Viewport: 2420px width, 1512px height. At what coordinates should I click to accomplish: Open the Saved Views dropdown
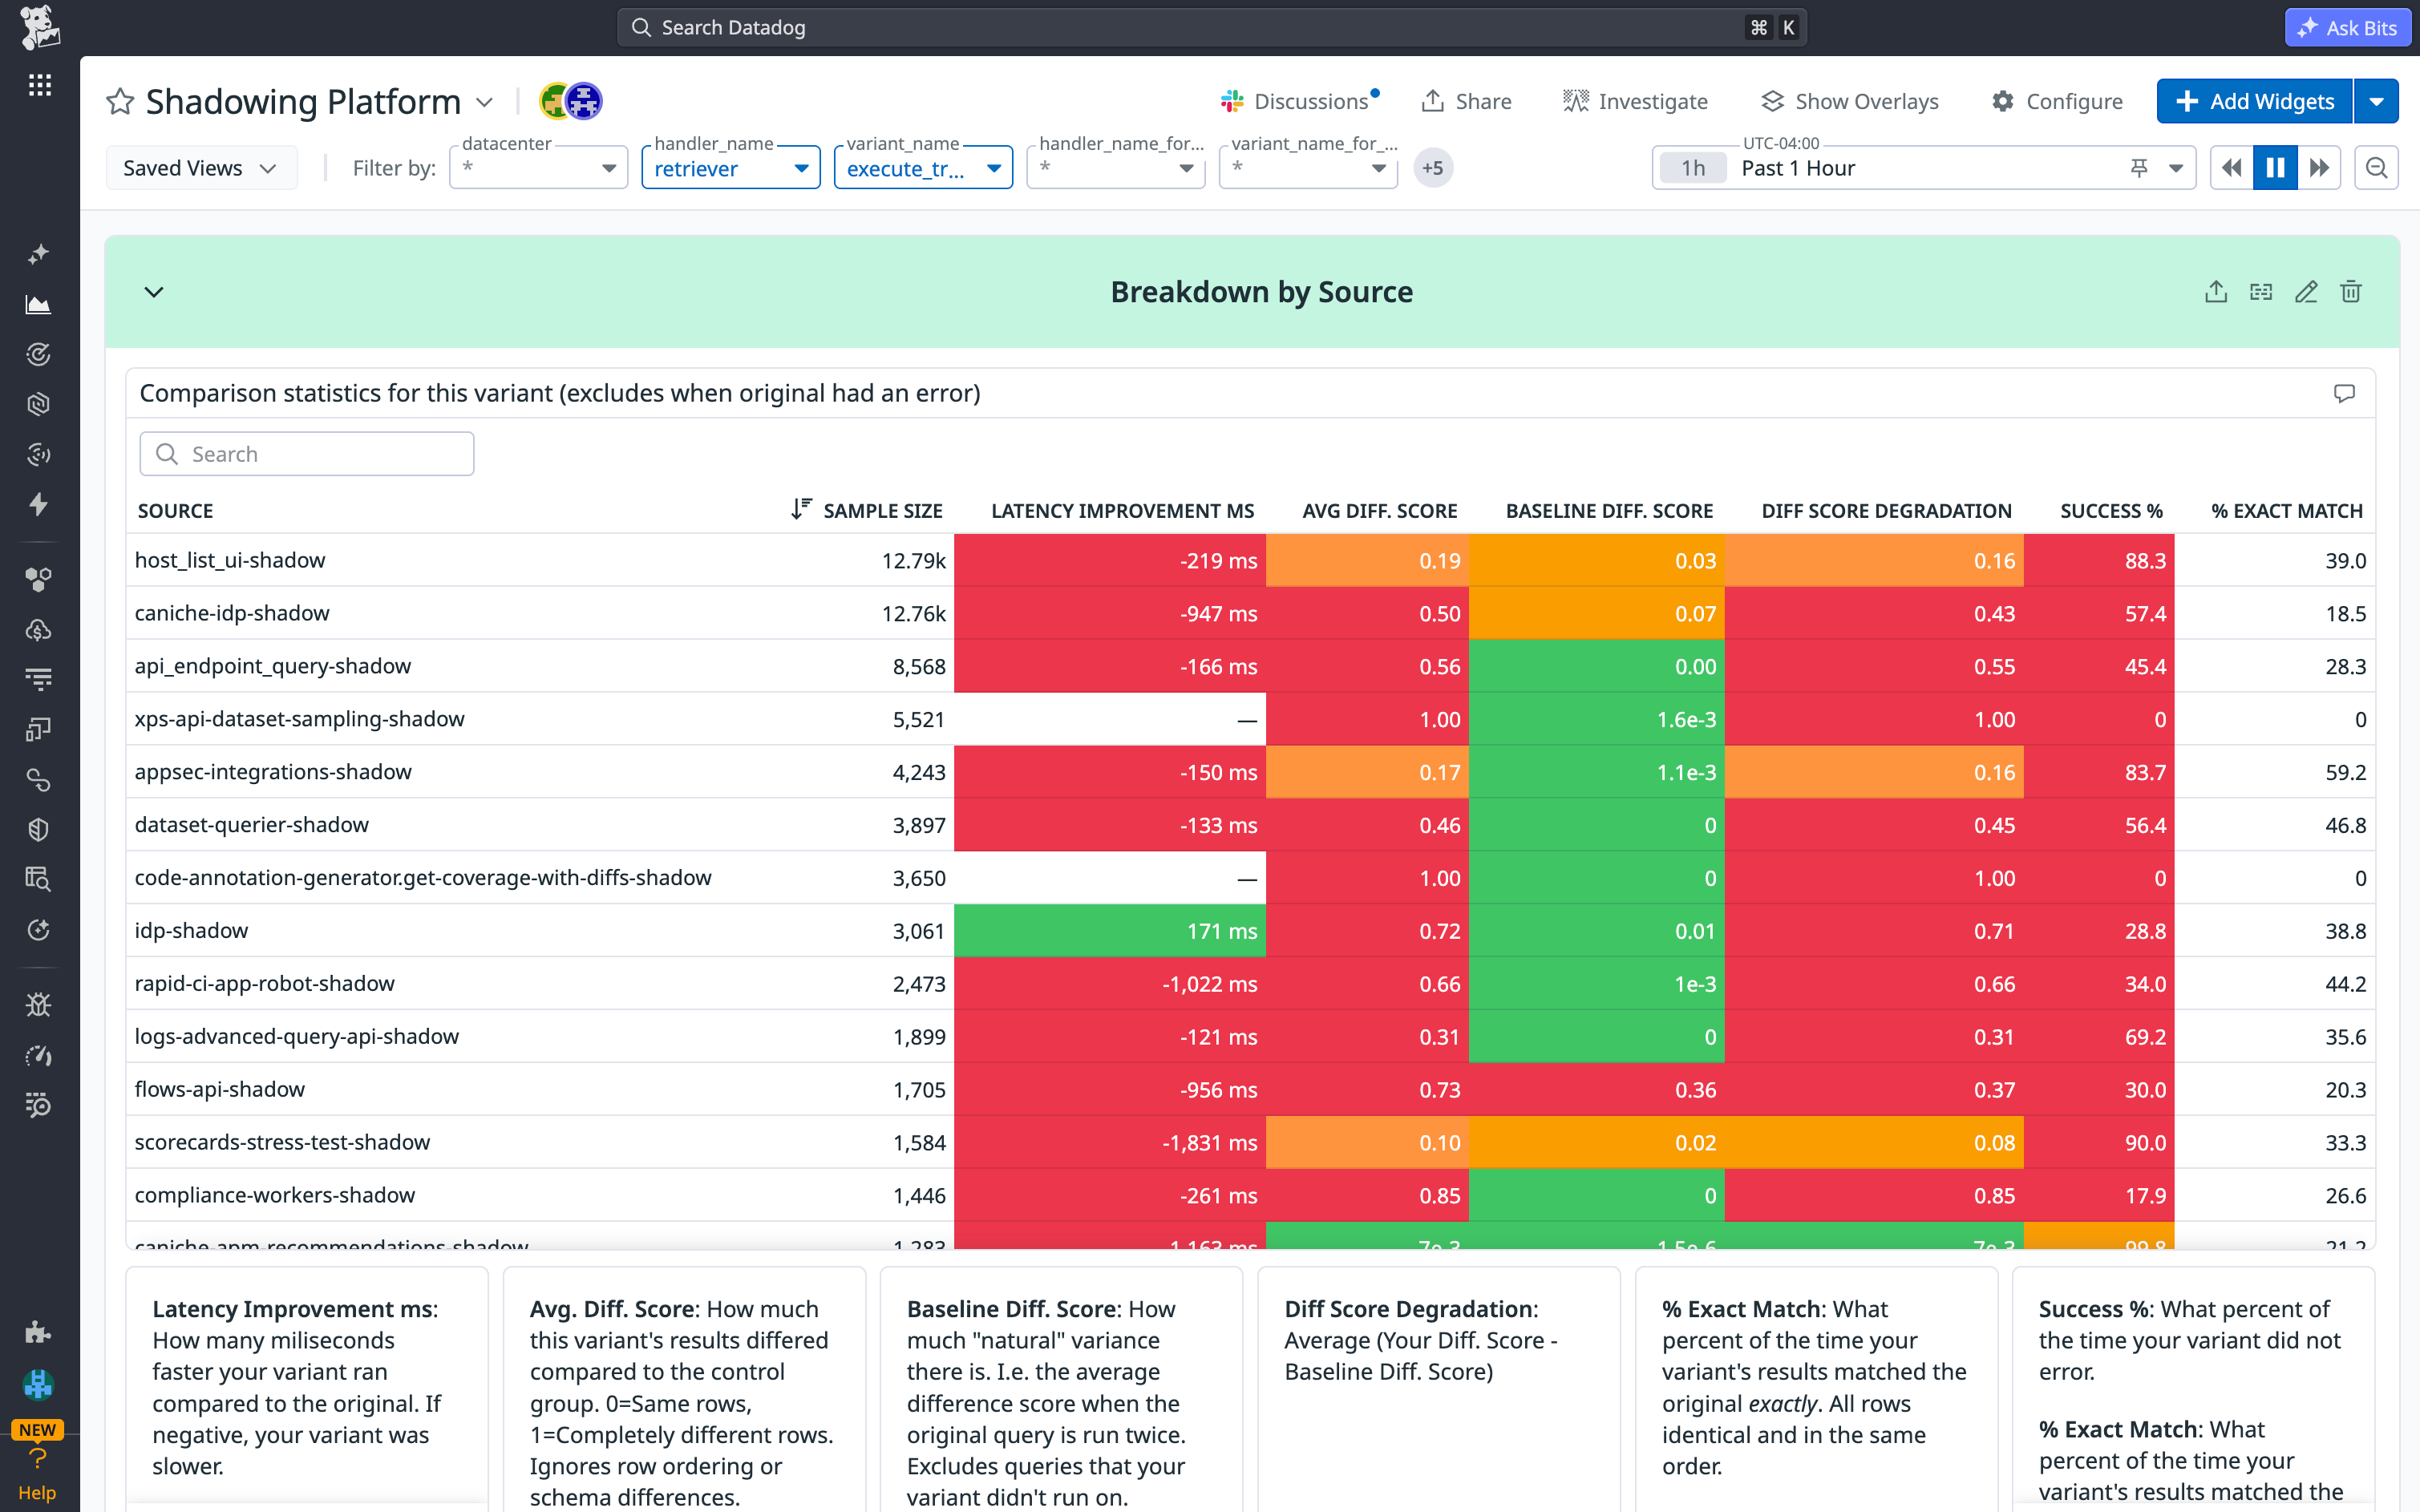201,168
